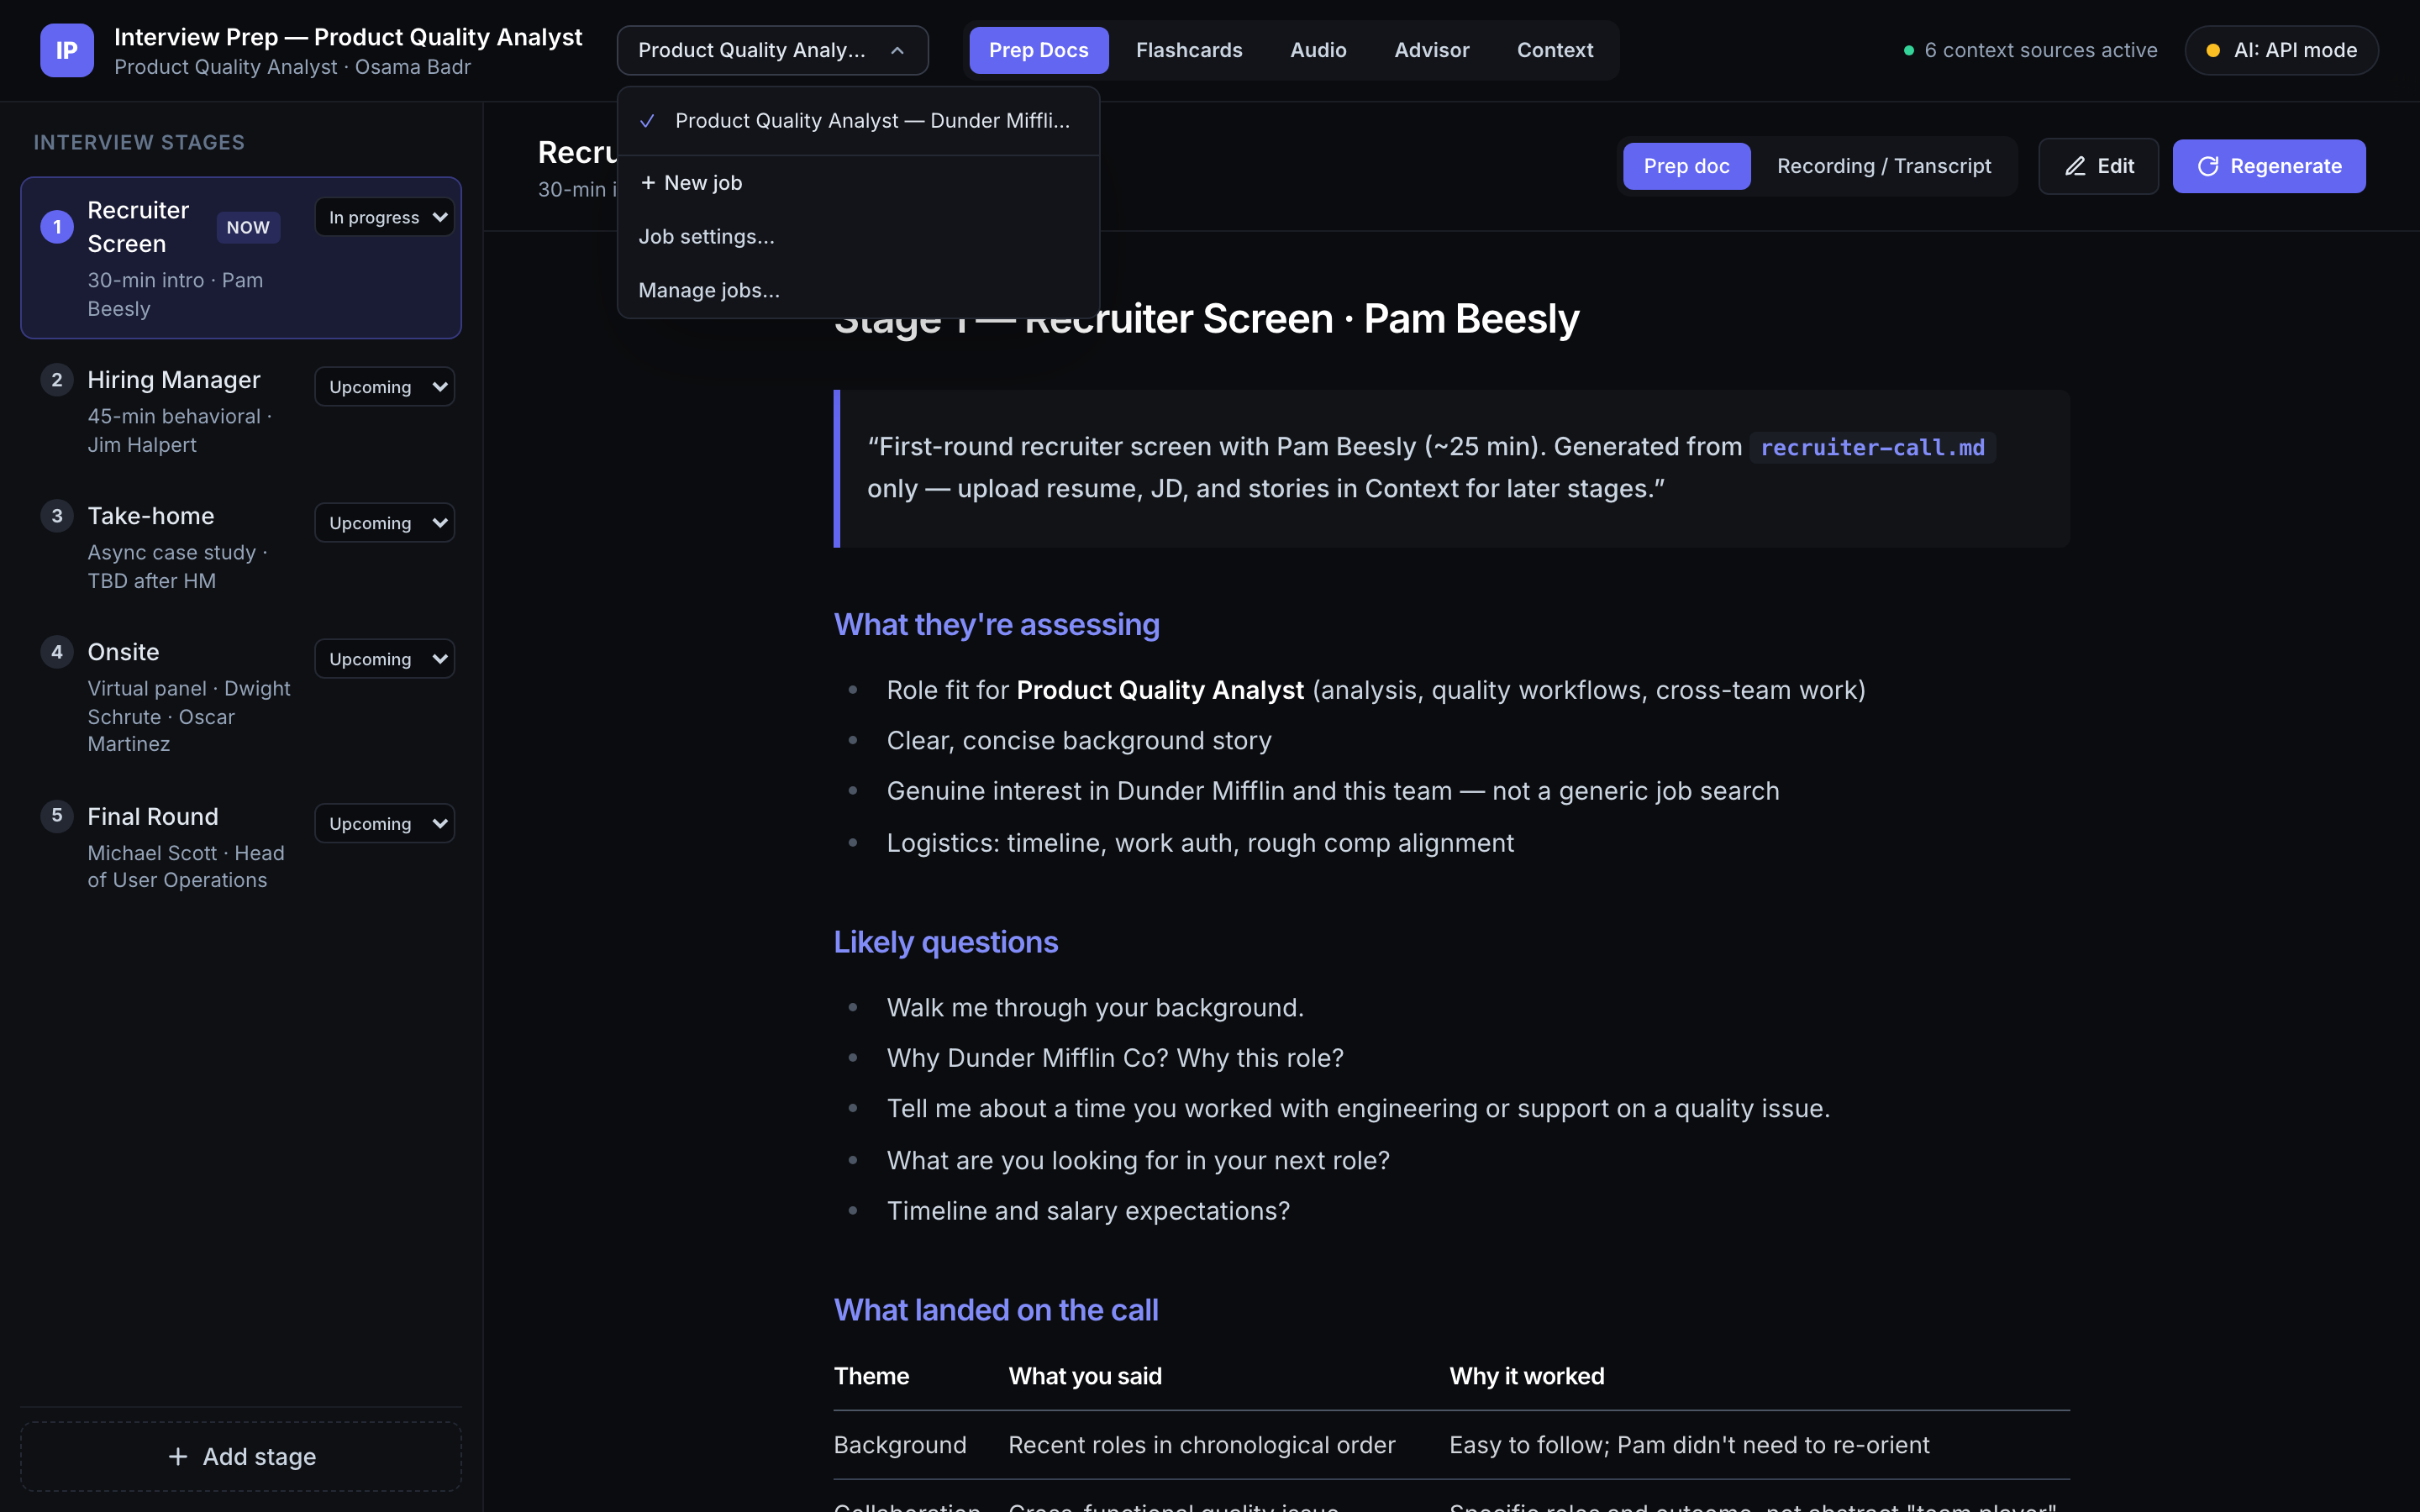Click the refresh icon on Regenerate
This screenshot has width=2420, height=1512.
click(x=2208, y=166)
